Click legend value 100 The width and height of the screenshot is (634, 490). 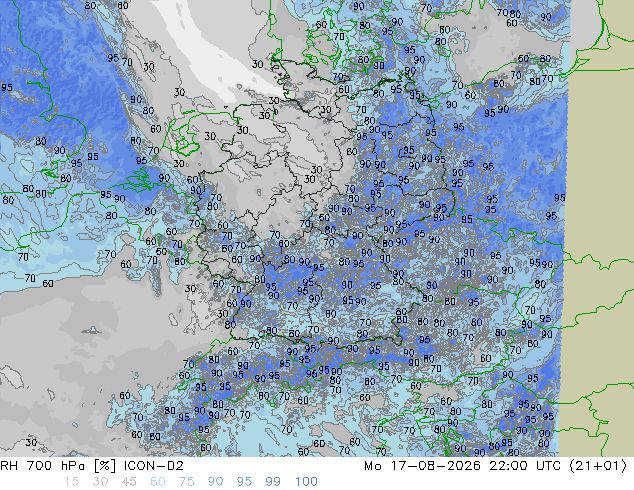[306, 482]
